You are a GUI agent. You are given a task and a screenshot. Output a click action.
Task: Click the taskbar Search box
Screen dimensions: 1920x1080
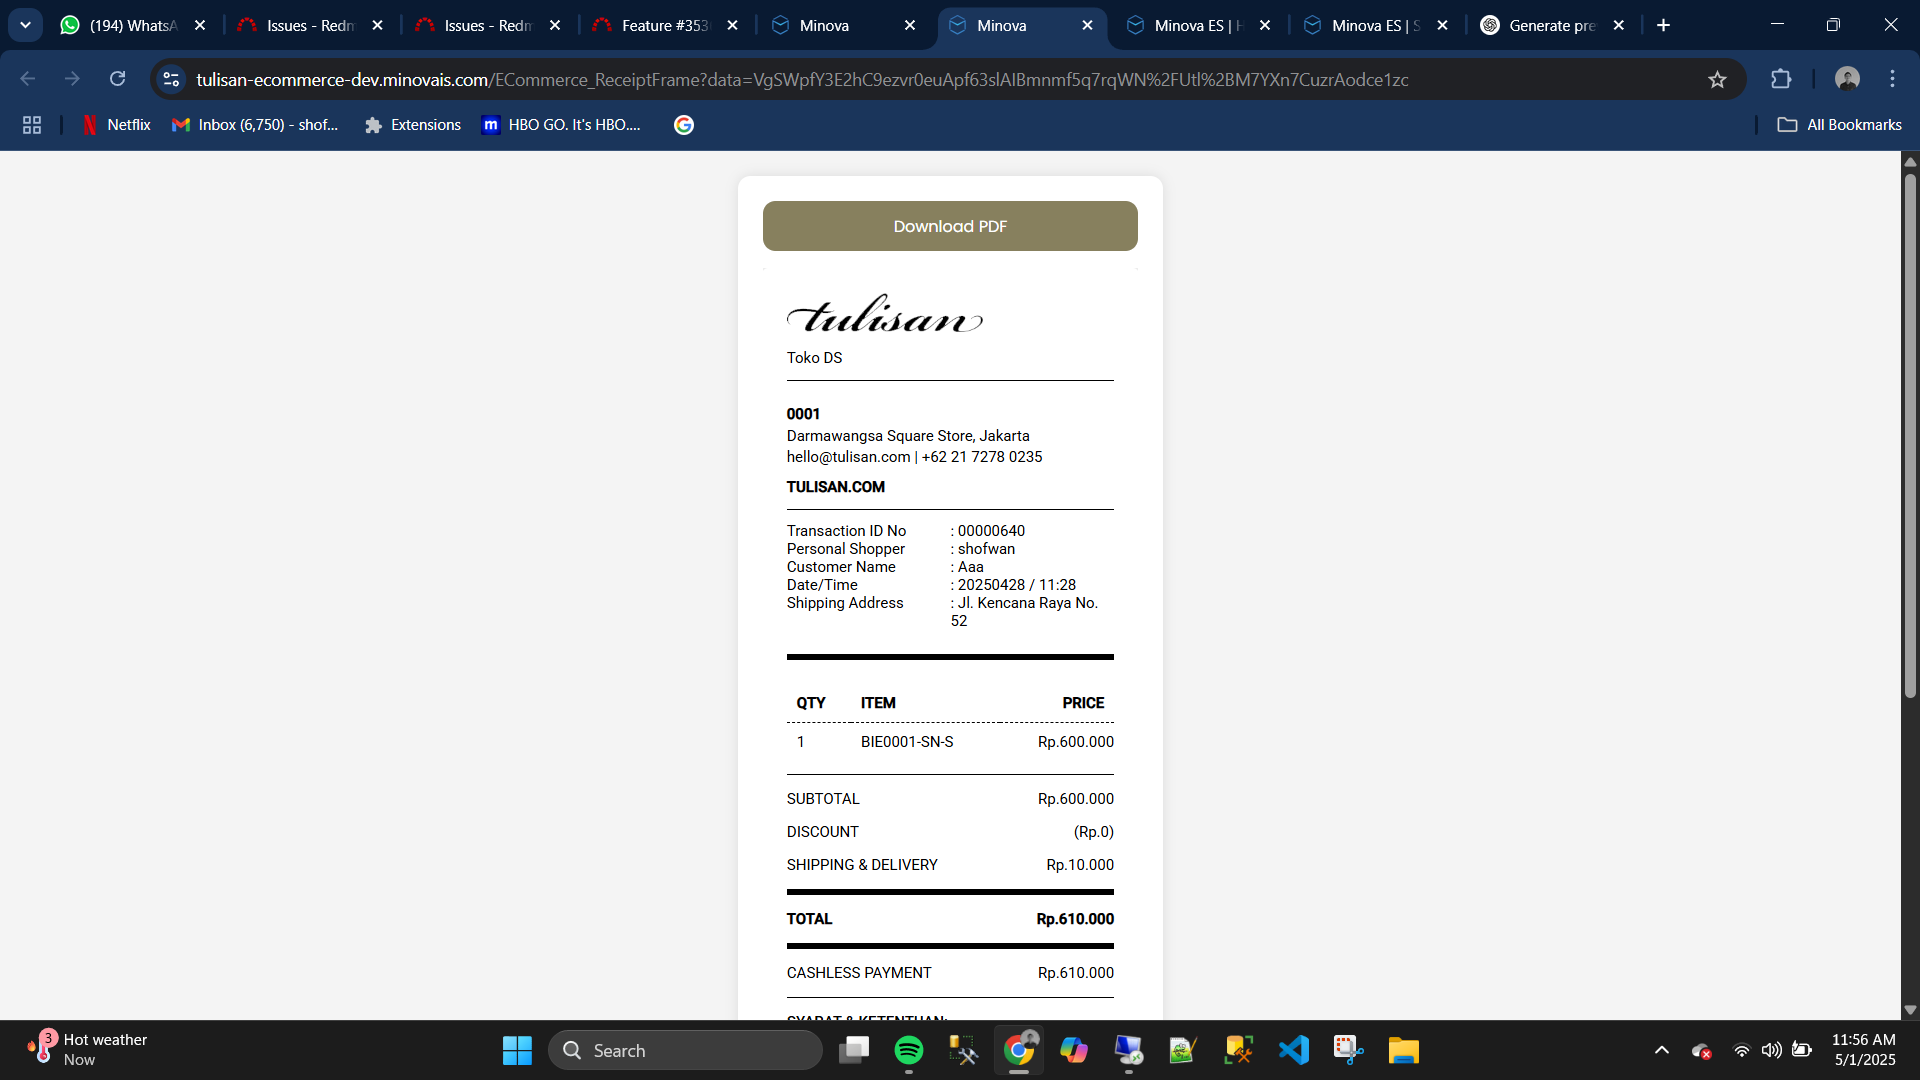pyautogui.click(x=685, y=1050)
